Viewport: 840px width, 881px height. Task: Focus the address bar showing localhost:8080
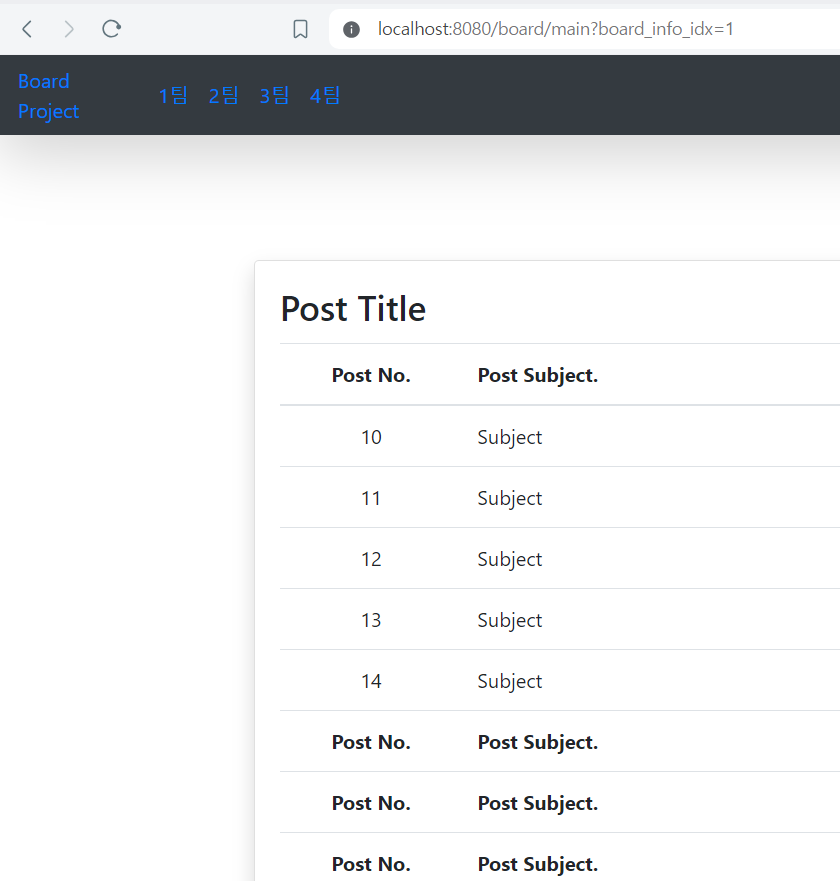pos(584,29)
